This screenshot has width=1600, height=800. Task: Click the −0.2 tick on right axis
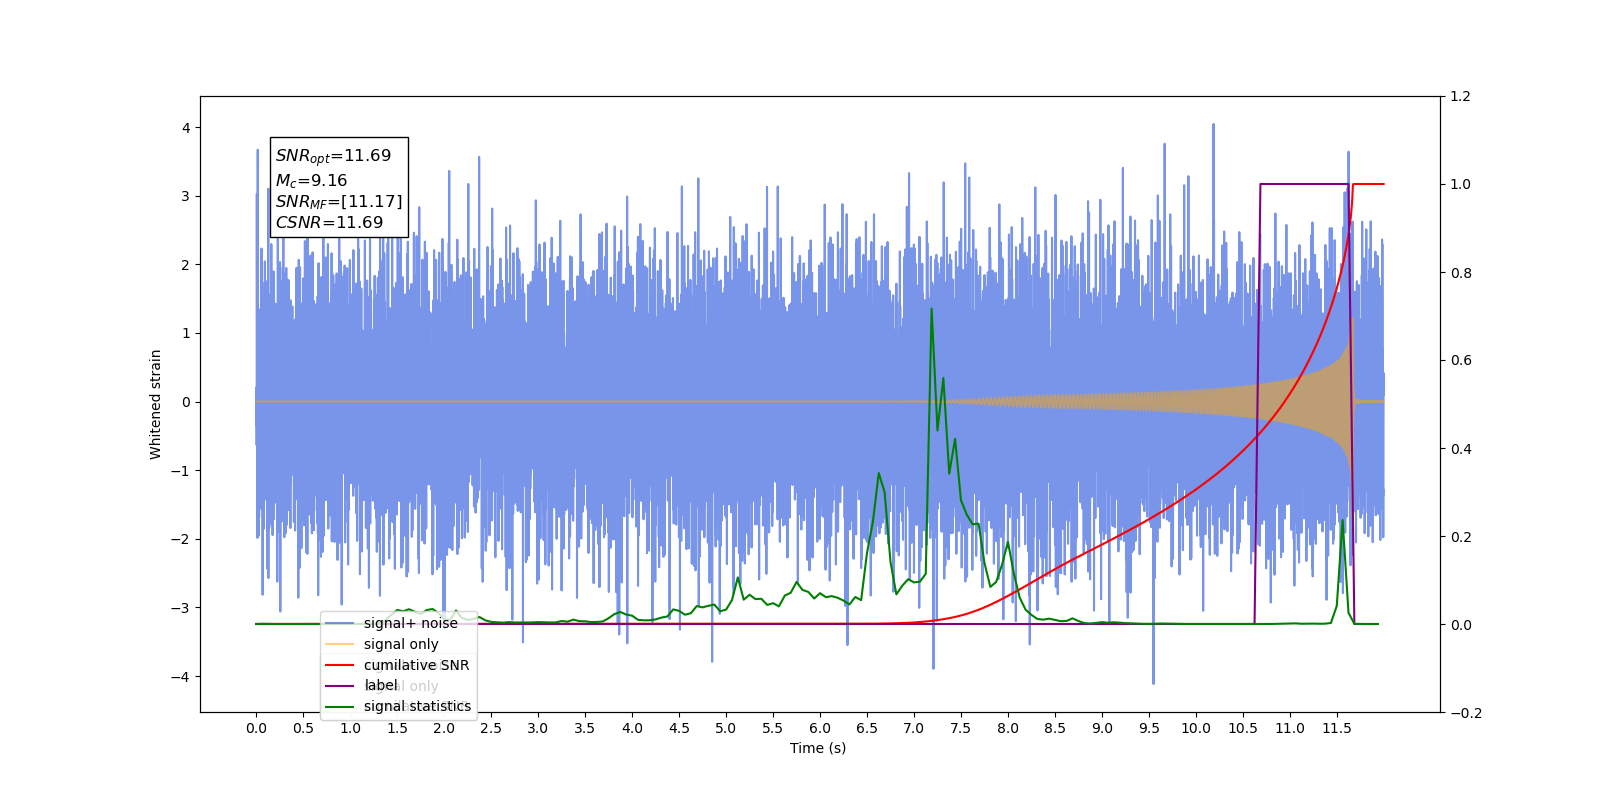pyautogui.click(x=1465, y=713)
